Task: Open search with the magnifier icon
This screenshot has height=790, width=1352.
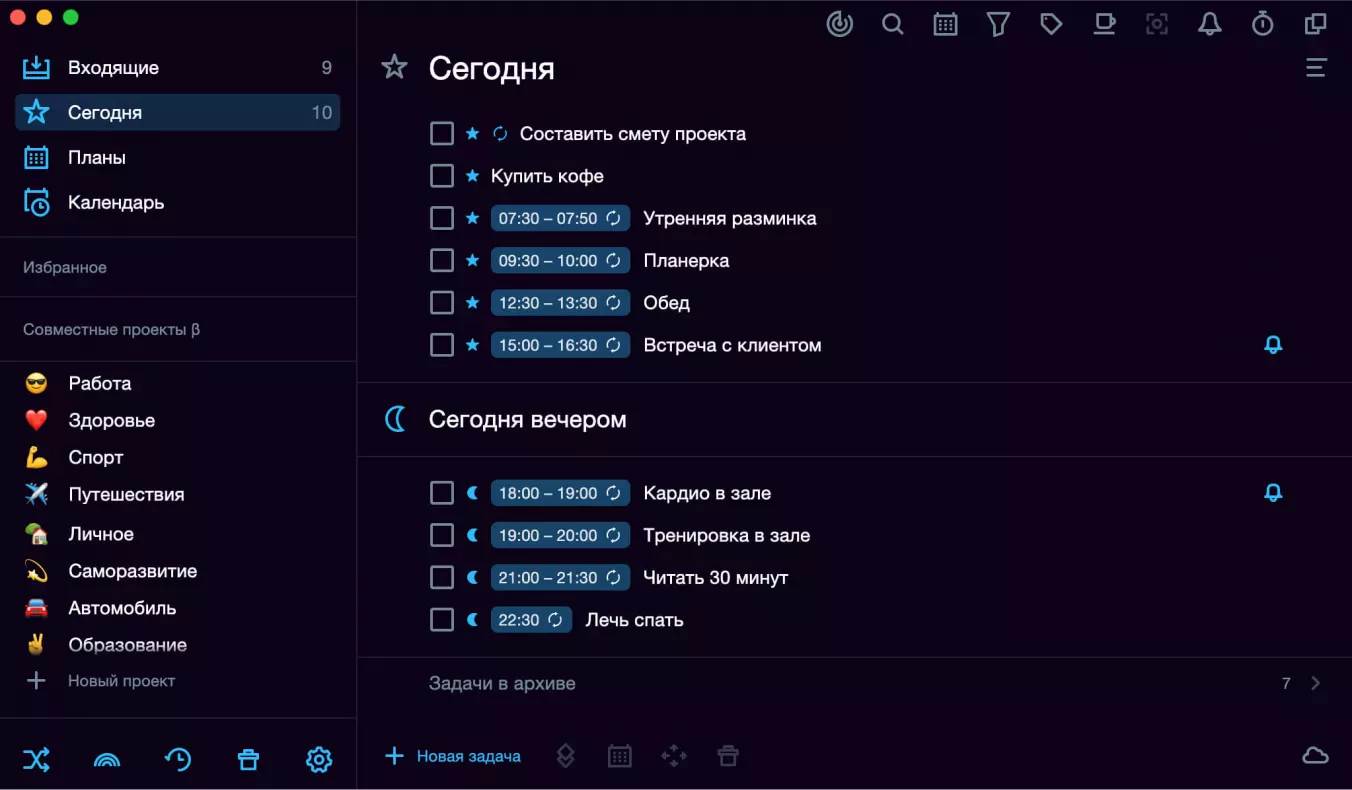Action: click(x=893, y=24)
